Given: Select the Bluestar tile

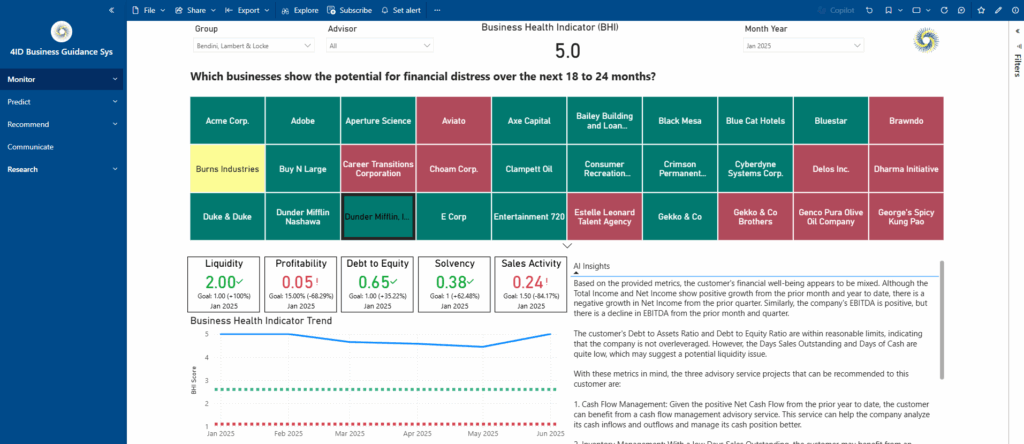Looking at the screenshot, I should 831,121.
